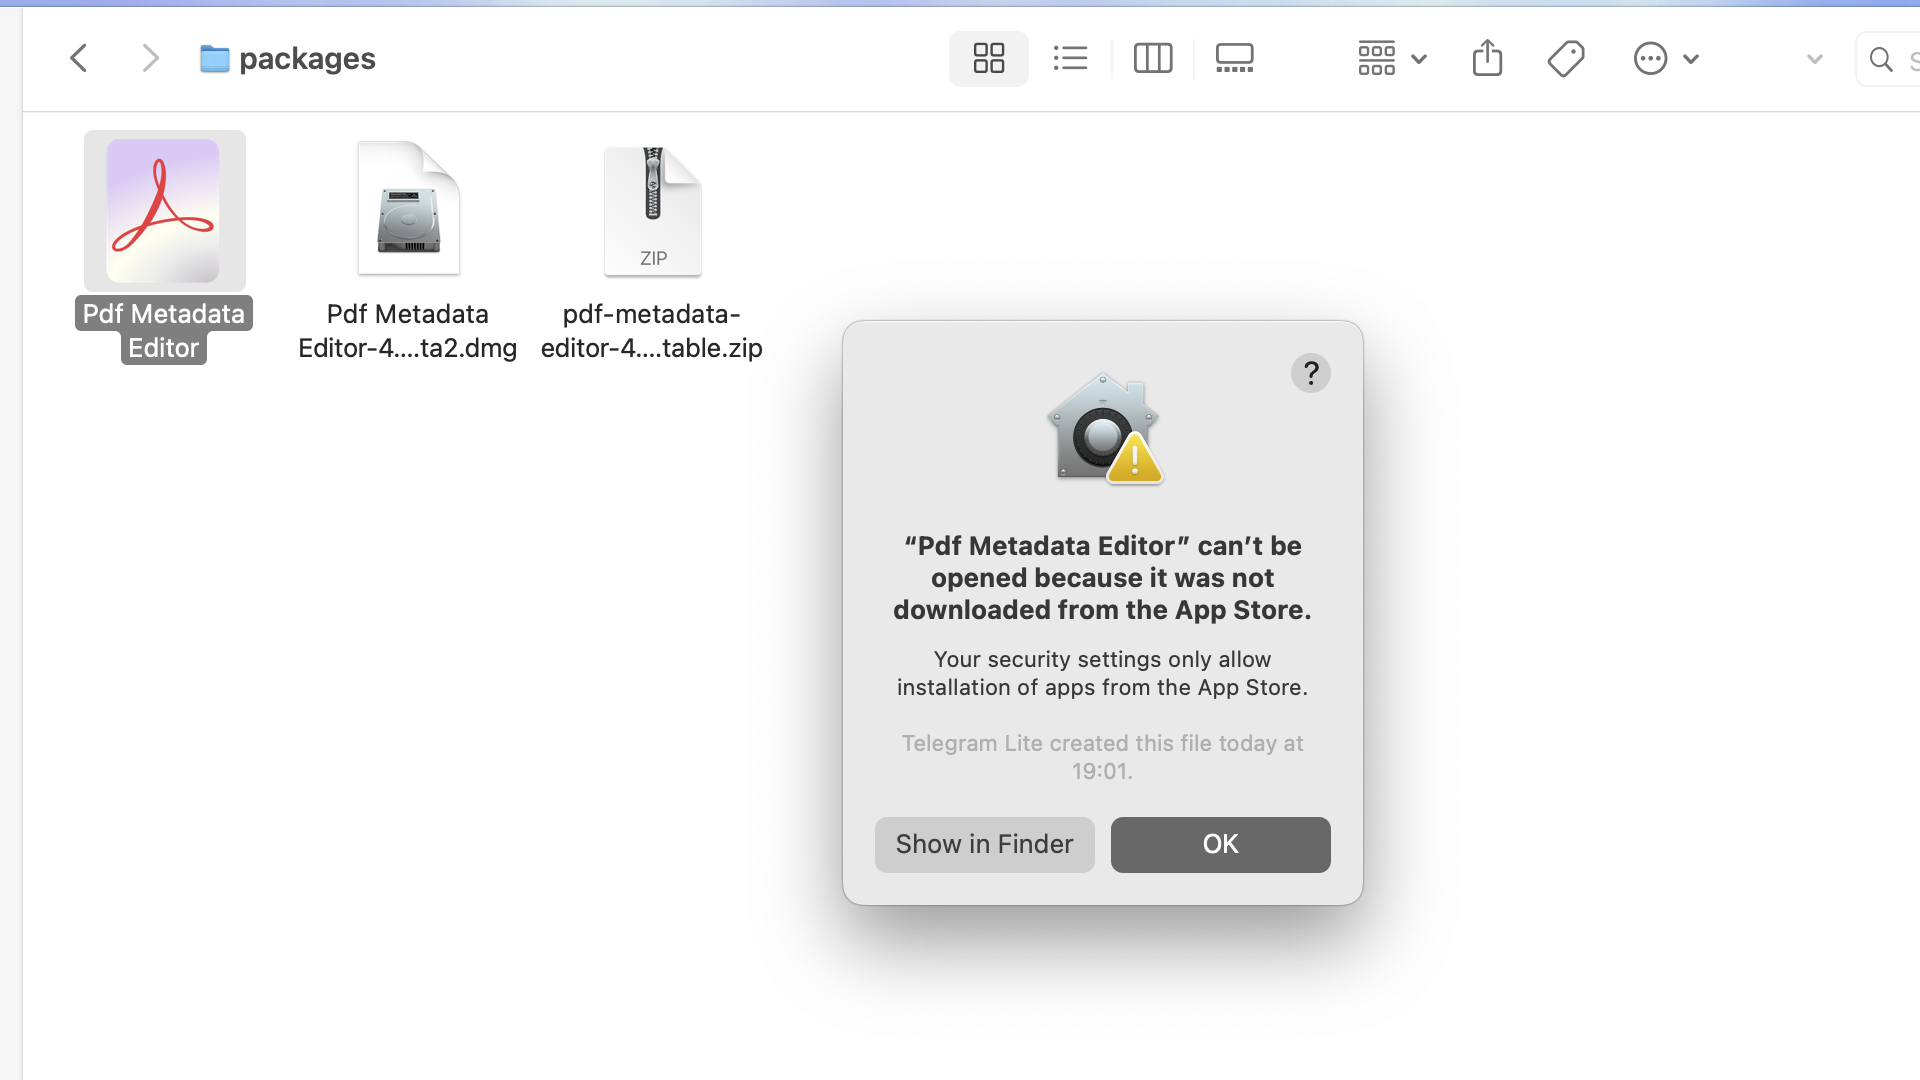This screenshot has height=1080, width=1920.
Task: Expand the toolbar overflow chevron
Action: coord(1814,59)
